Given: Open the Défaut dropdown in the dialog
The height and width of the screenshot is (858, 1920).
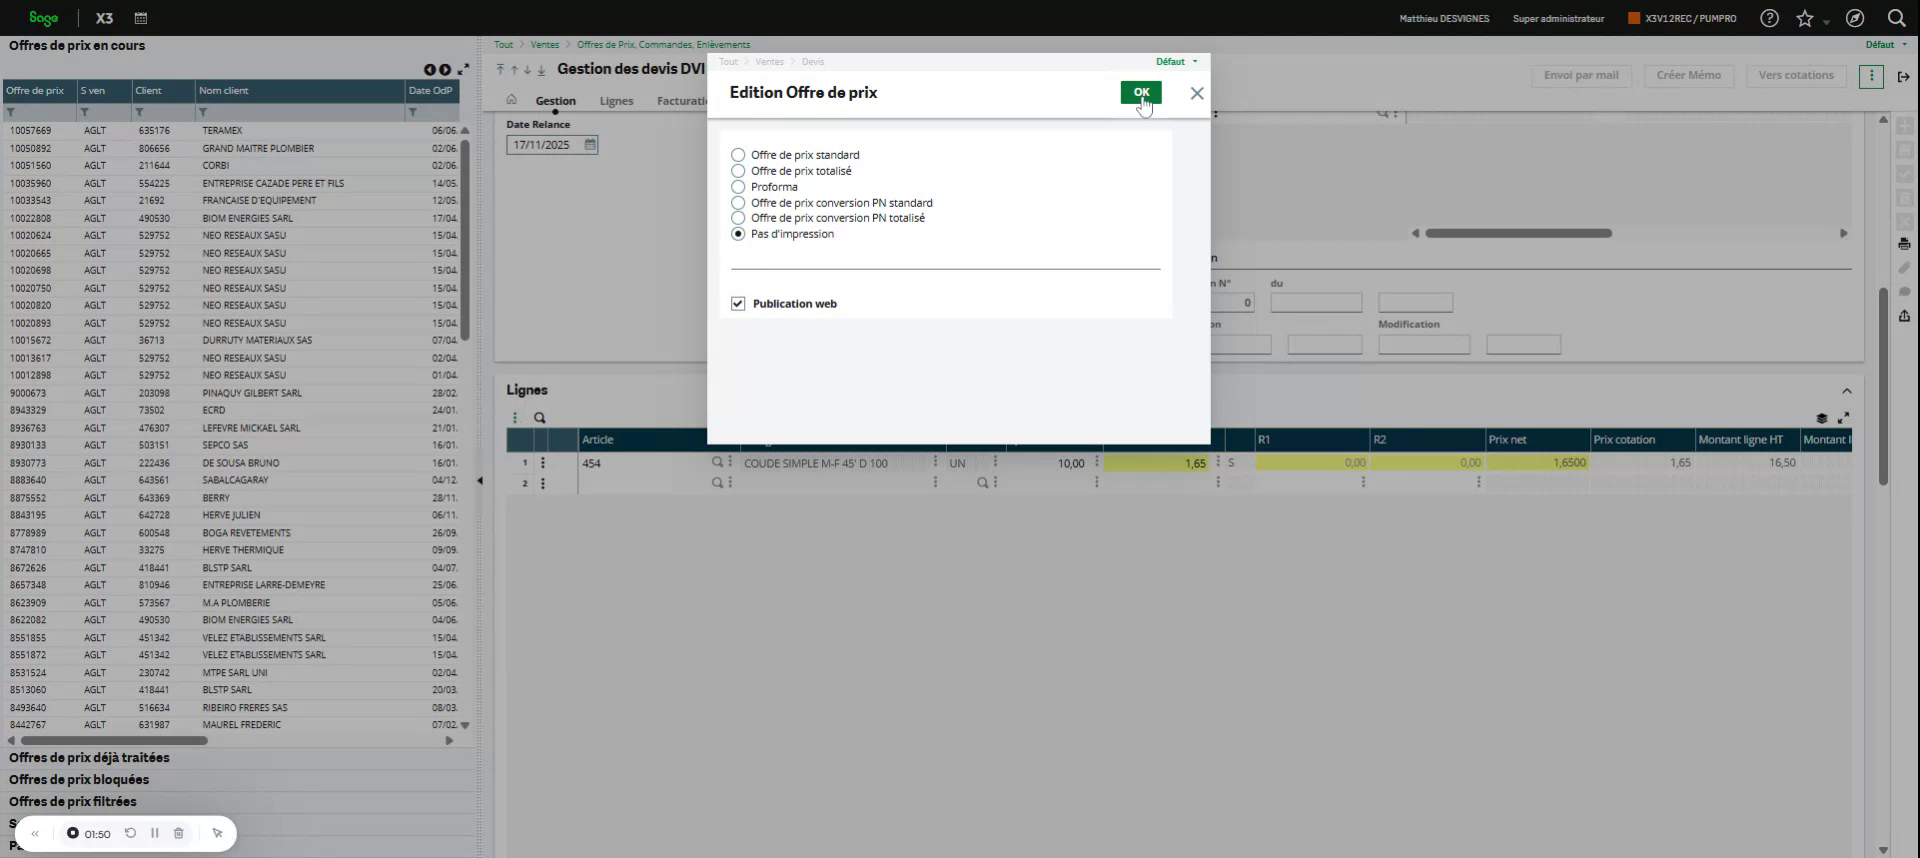Looking at the screenshot, I should point(1176,62).
